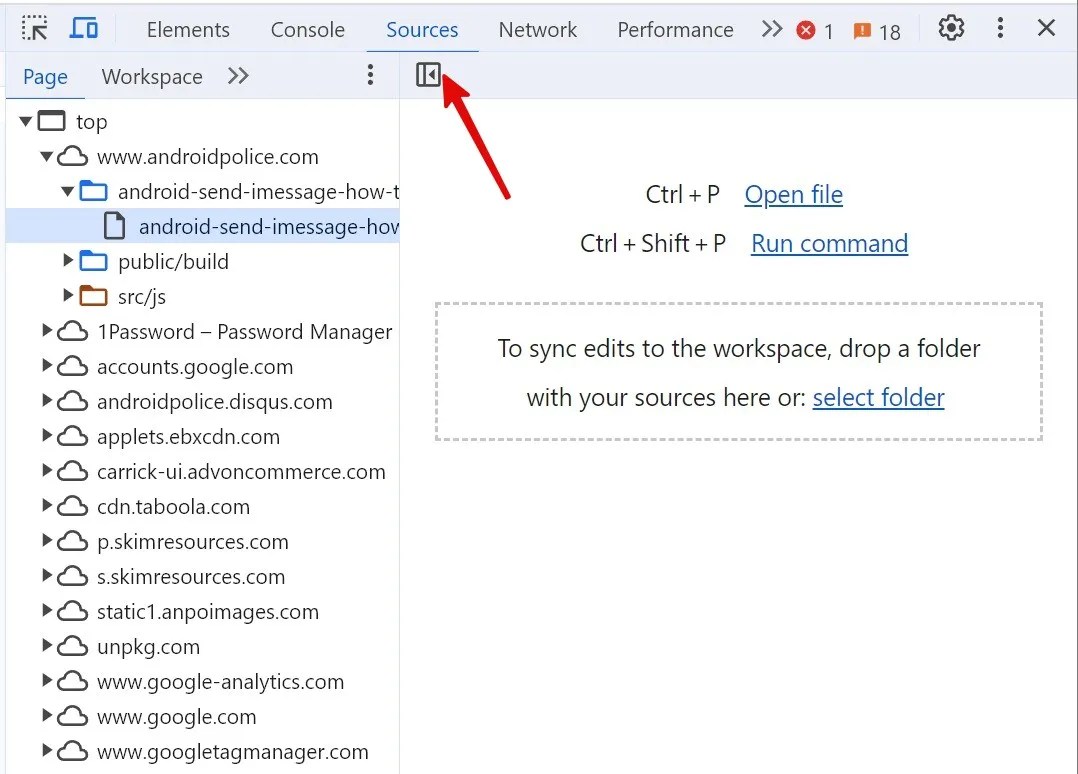Expand the unpkg.com node
Screen dimensions: 1078x774
point(45,646)
